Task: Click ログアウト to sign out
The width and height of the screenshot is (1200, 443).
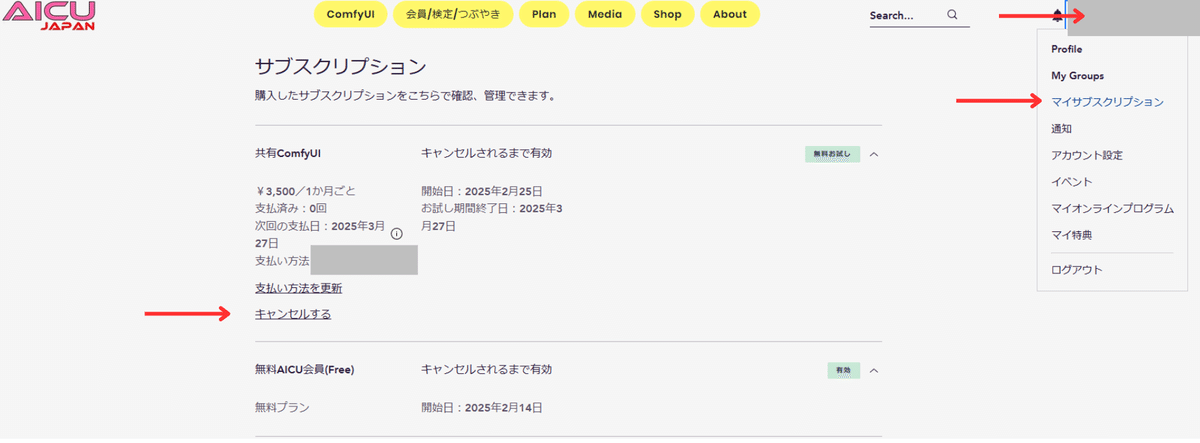Action: tap(1076, 270)
